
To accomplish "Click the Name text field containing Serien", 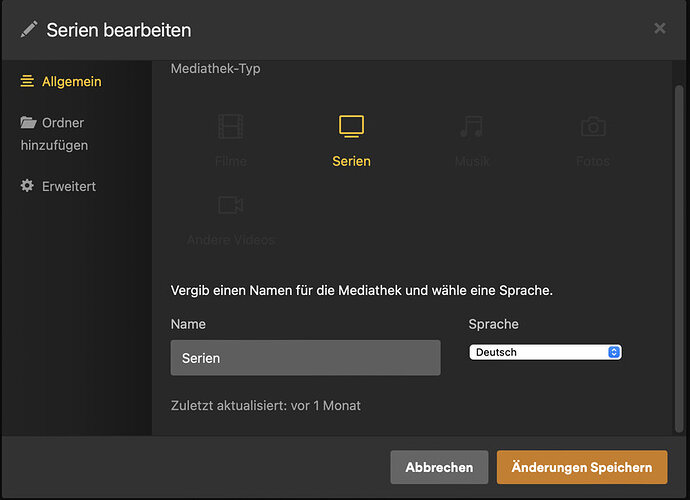I will pyautogui.click(x=305, y=358).
